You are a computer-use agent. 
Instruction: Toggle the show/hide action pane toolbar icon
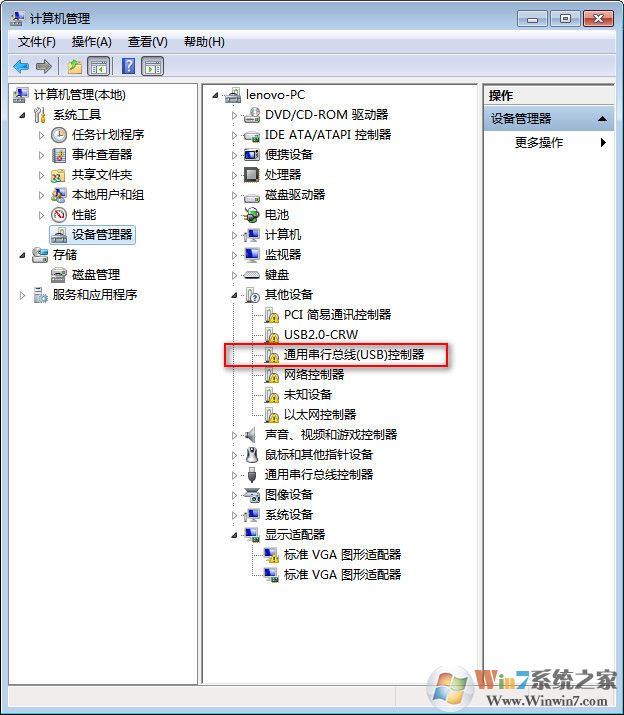click(x=152, y=67)
